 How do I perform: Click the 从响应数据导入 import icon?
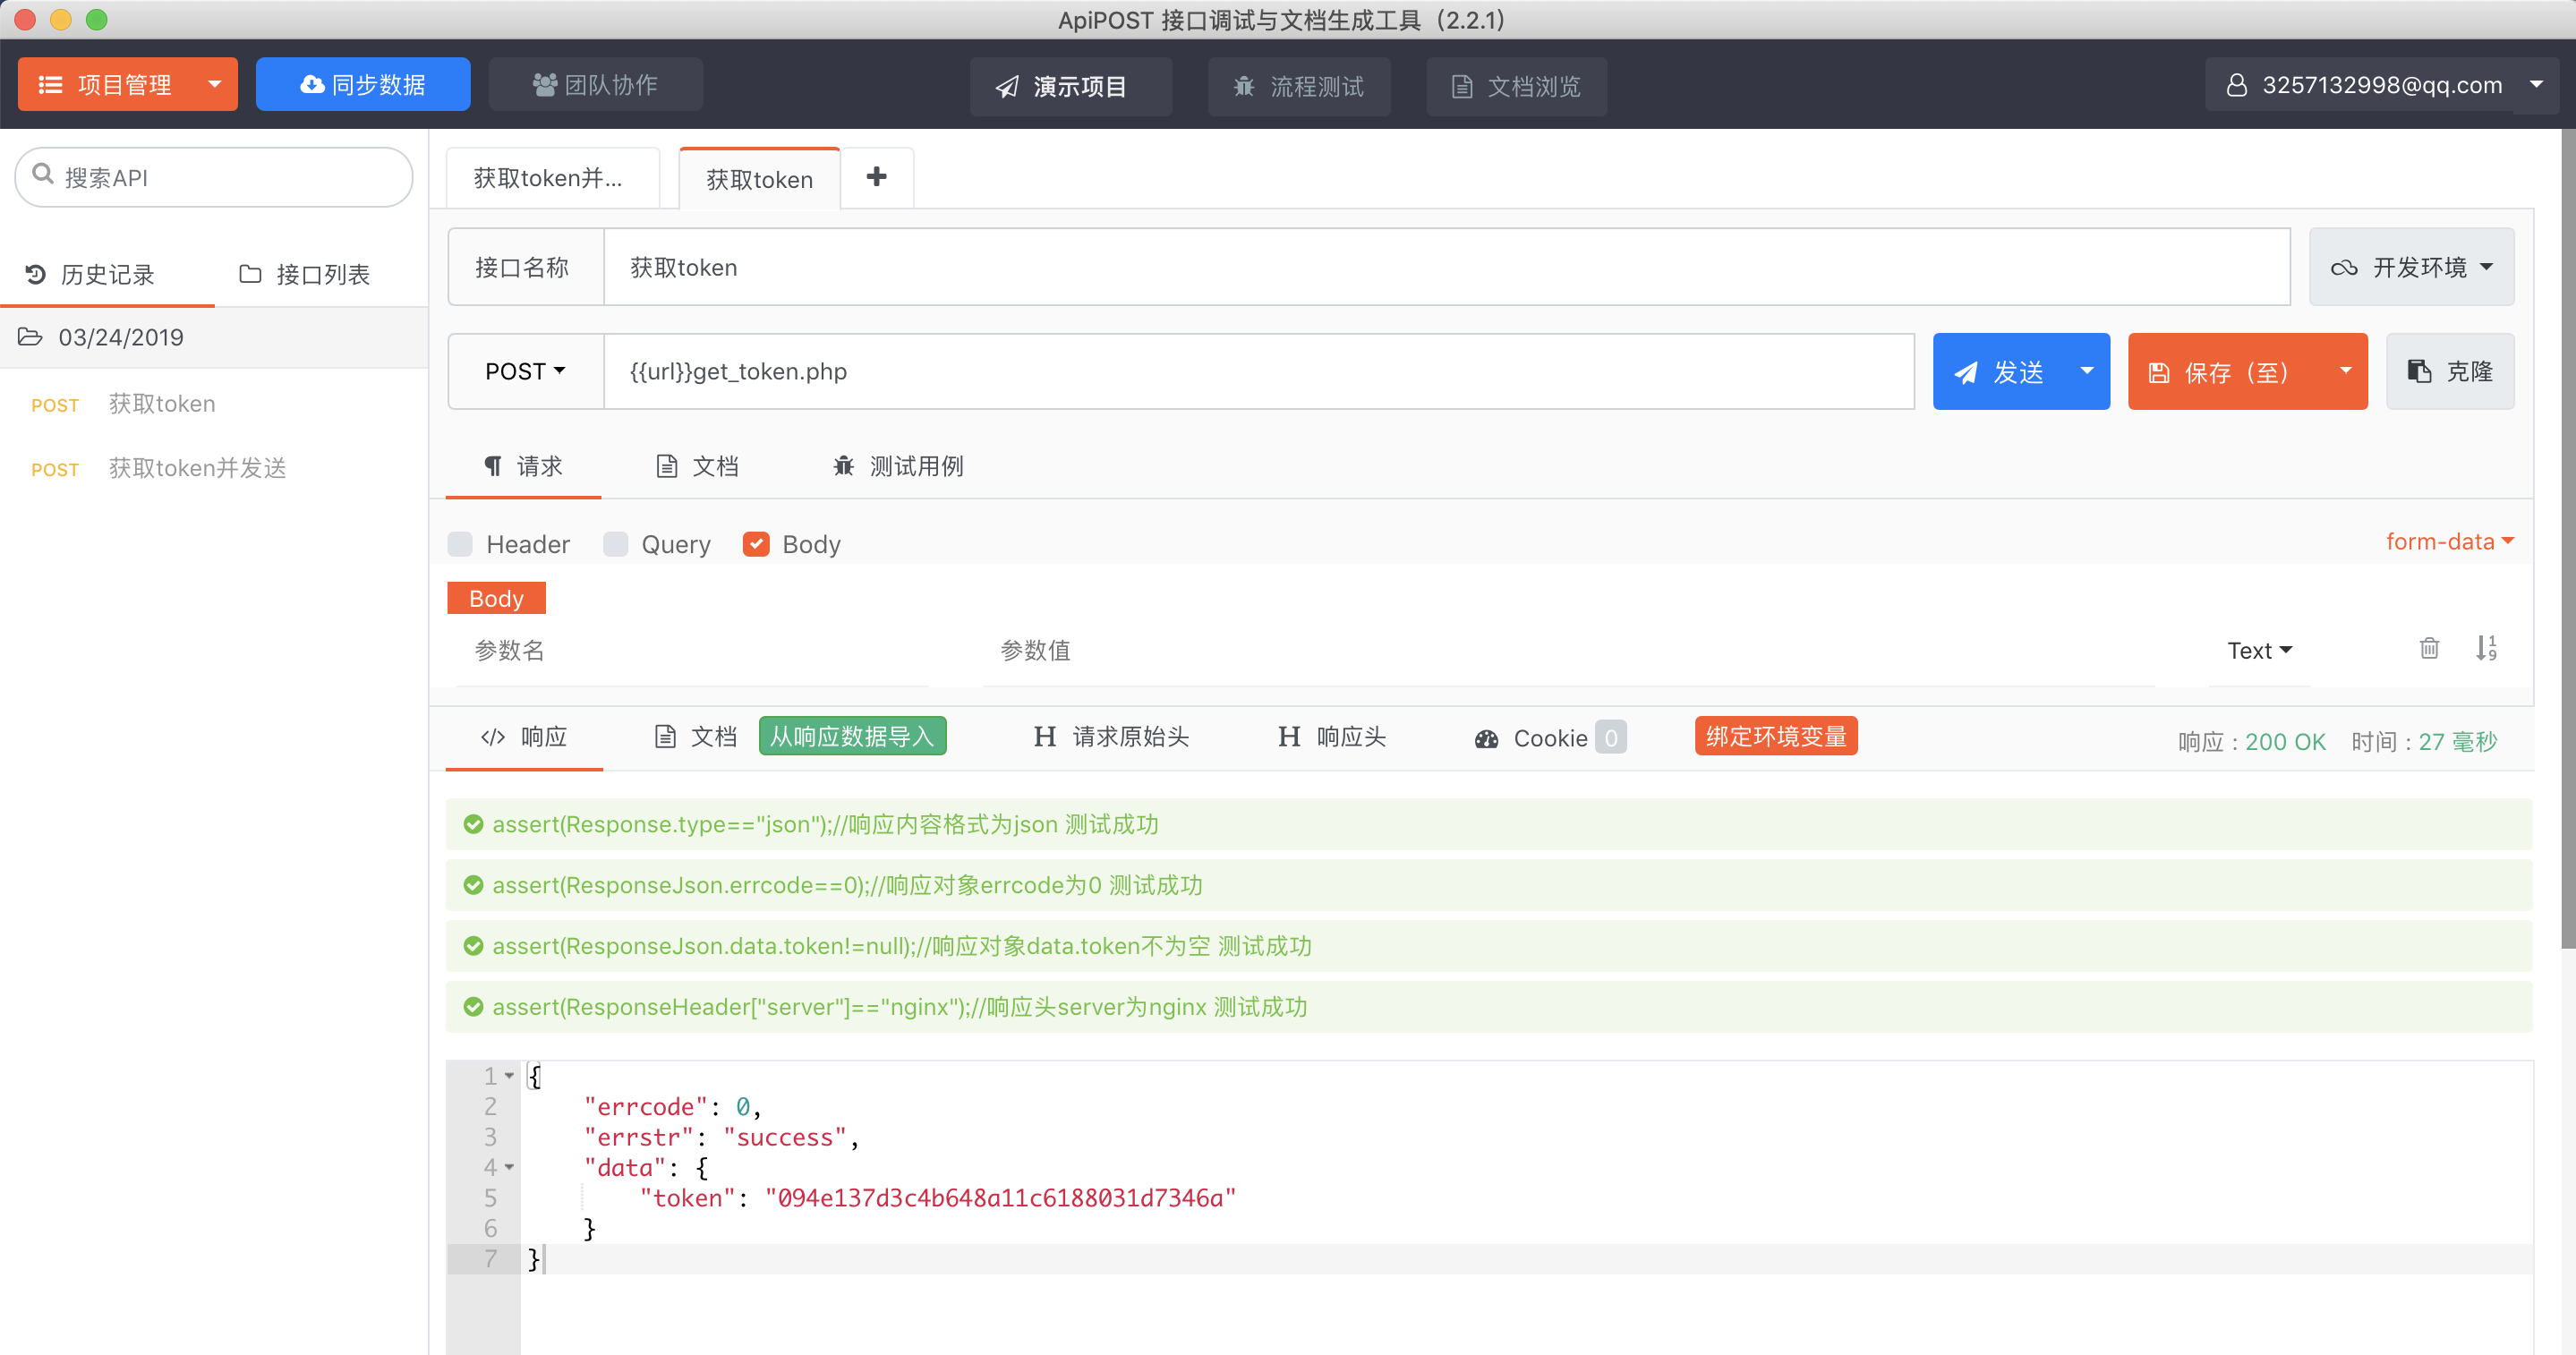coord(852,738)
